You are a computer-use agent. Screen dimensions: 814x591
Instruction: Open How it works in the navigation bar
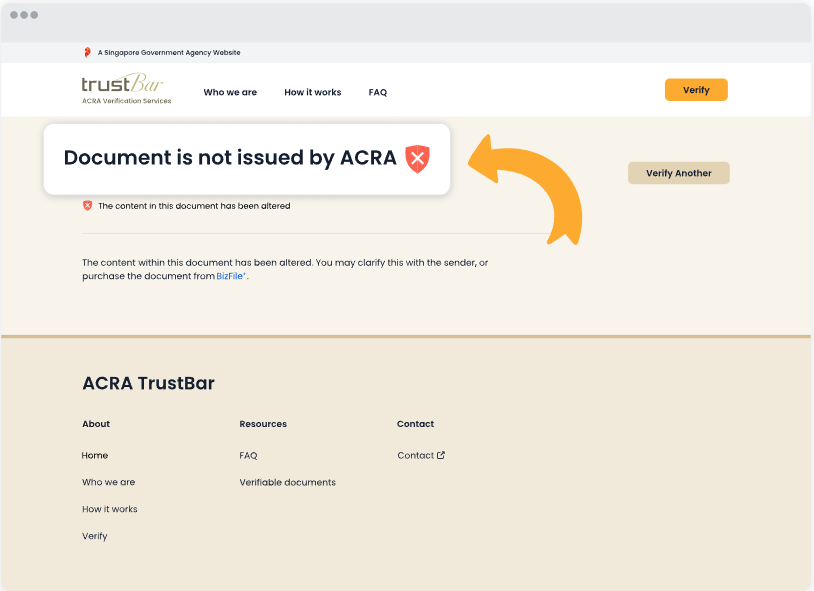tap(312, 92)
